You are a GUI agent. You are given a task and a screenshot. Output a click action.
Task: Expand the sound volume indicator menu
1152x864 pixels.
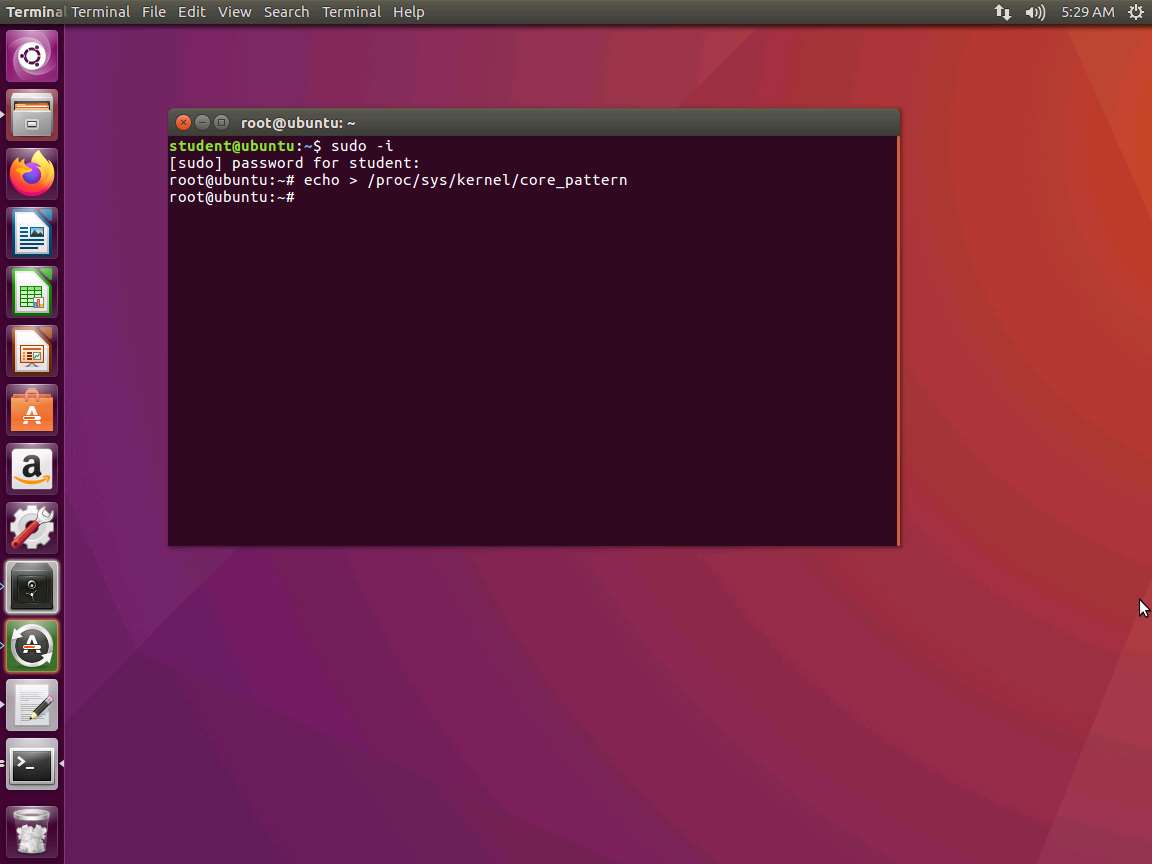1035,12
